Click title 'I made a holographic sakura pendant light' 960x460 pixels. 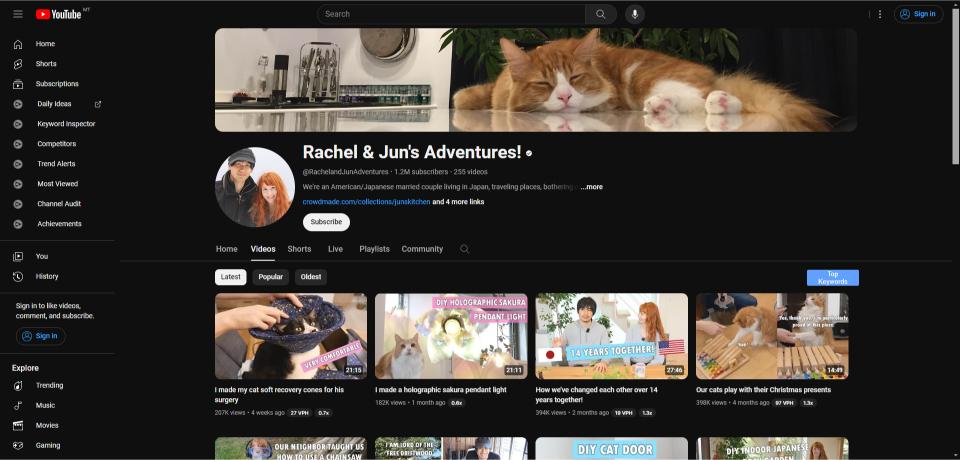pyautogui.click(x=441, y=390)
